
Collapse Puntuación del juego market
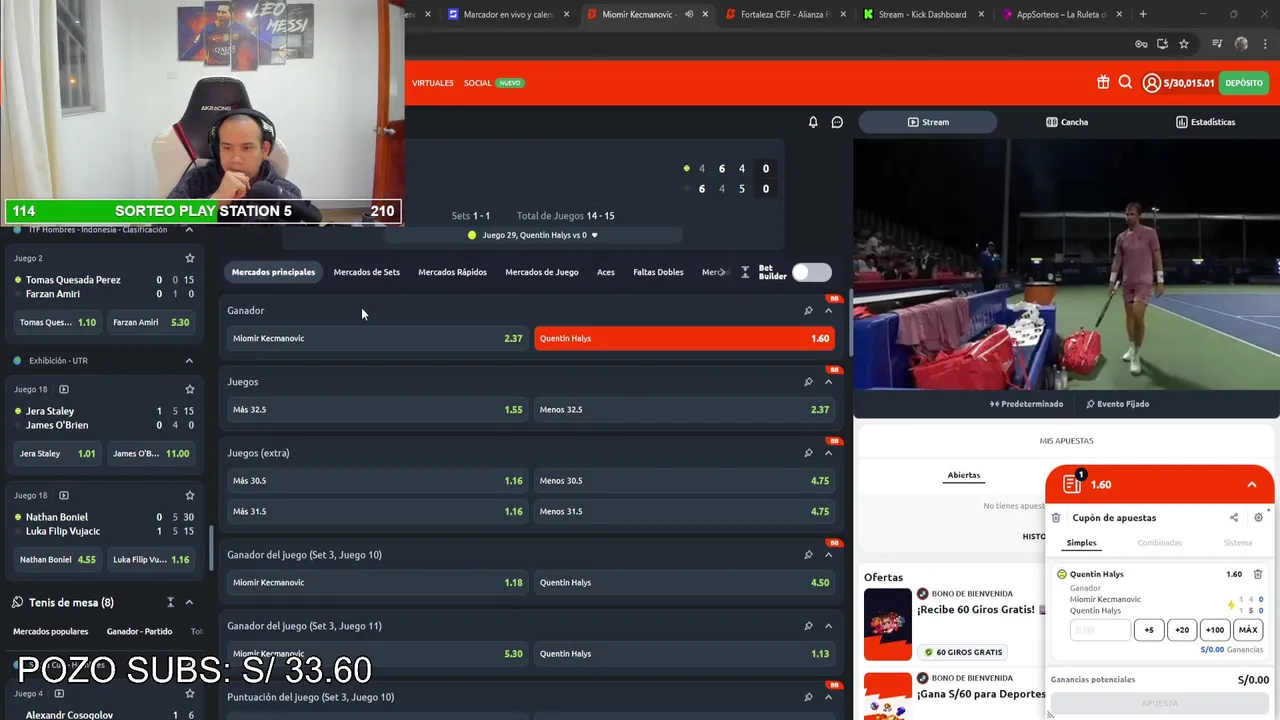point(828,697)
